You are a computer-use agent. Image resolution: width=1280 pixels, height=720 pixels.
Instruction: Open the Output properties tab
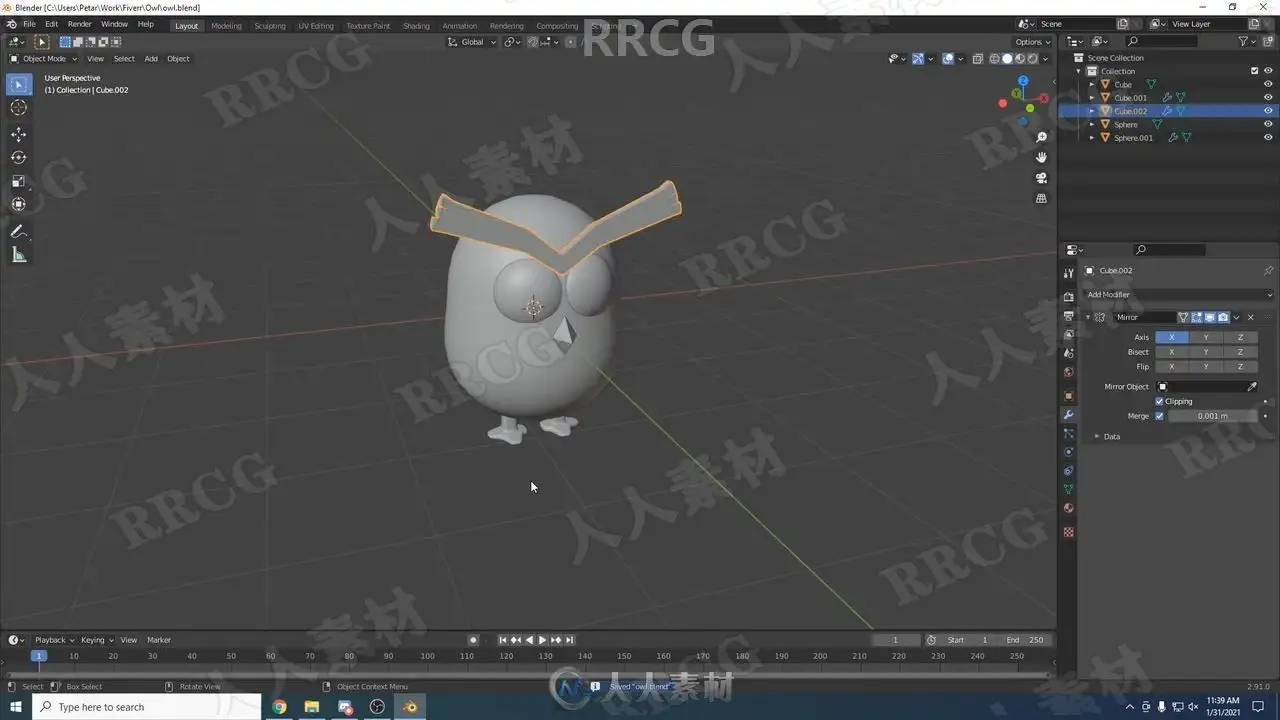(x=1068, y=316)
